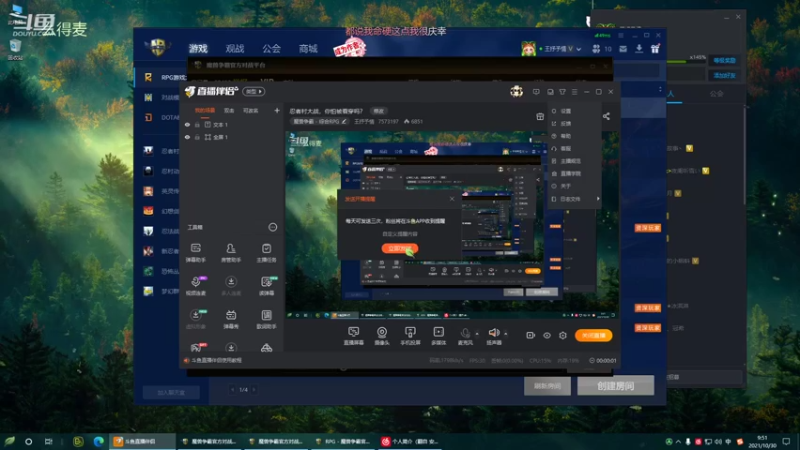Toggle the lock on 文本 1 layer
The image size is (800, 450).
coord(197,124)
